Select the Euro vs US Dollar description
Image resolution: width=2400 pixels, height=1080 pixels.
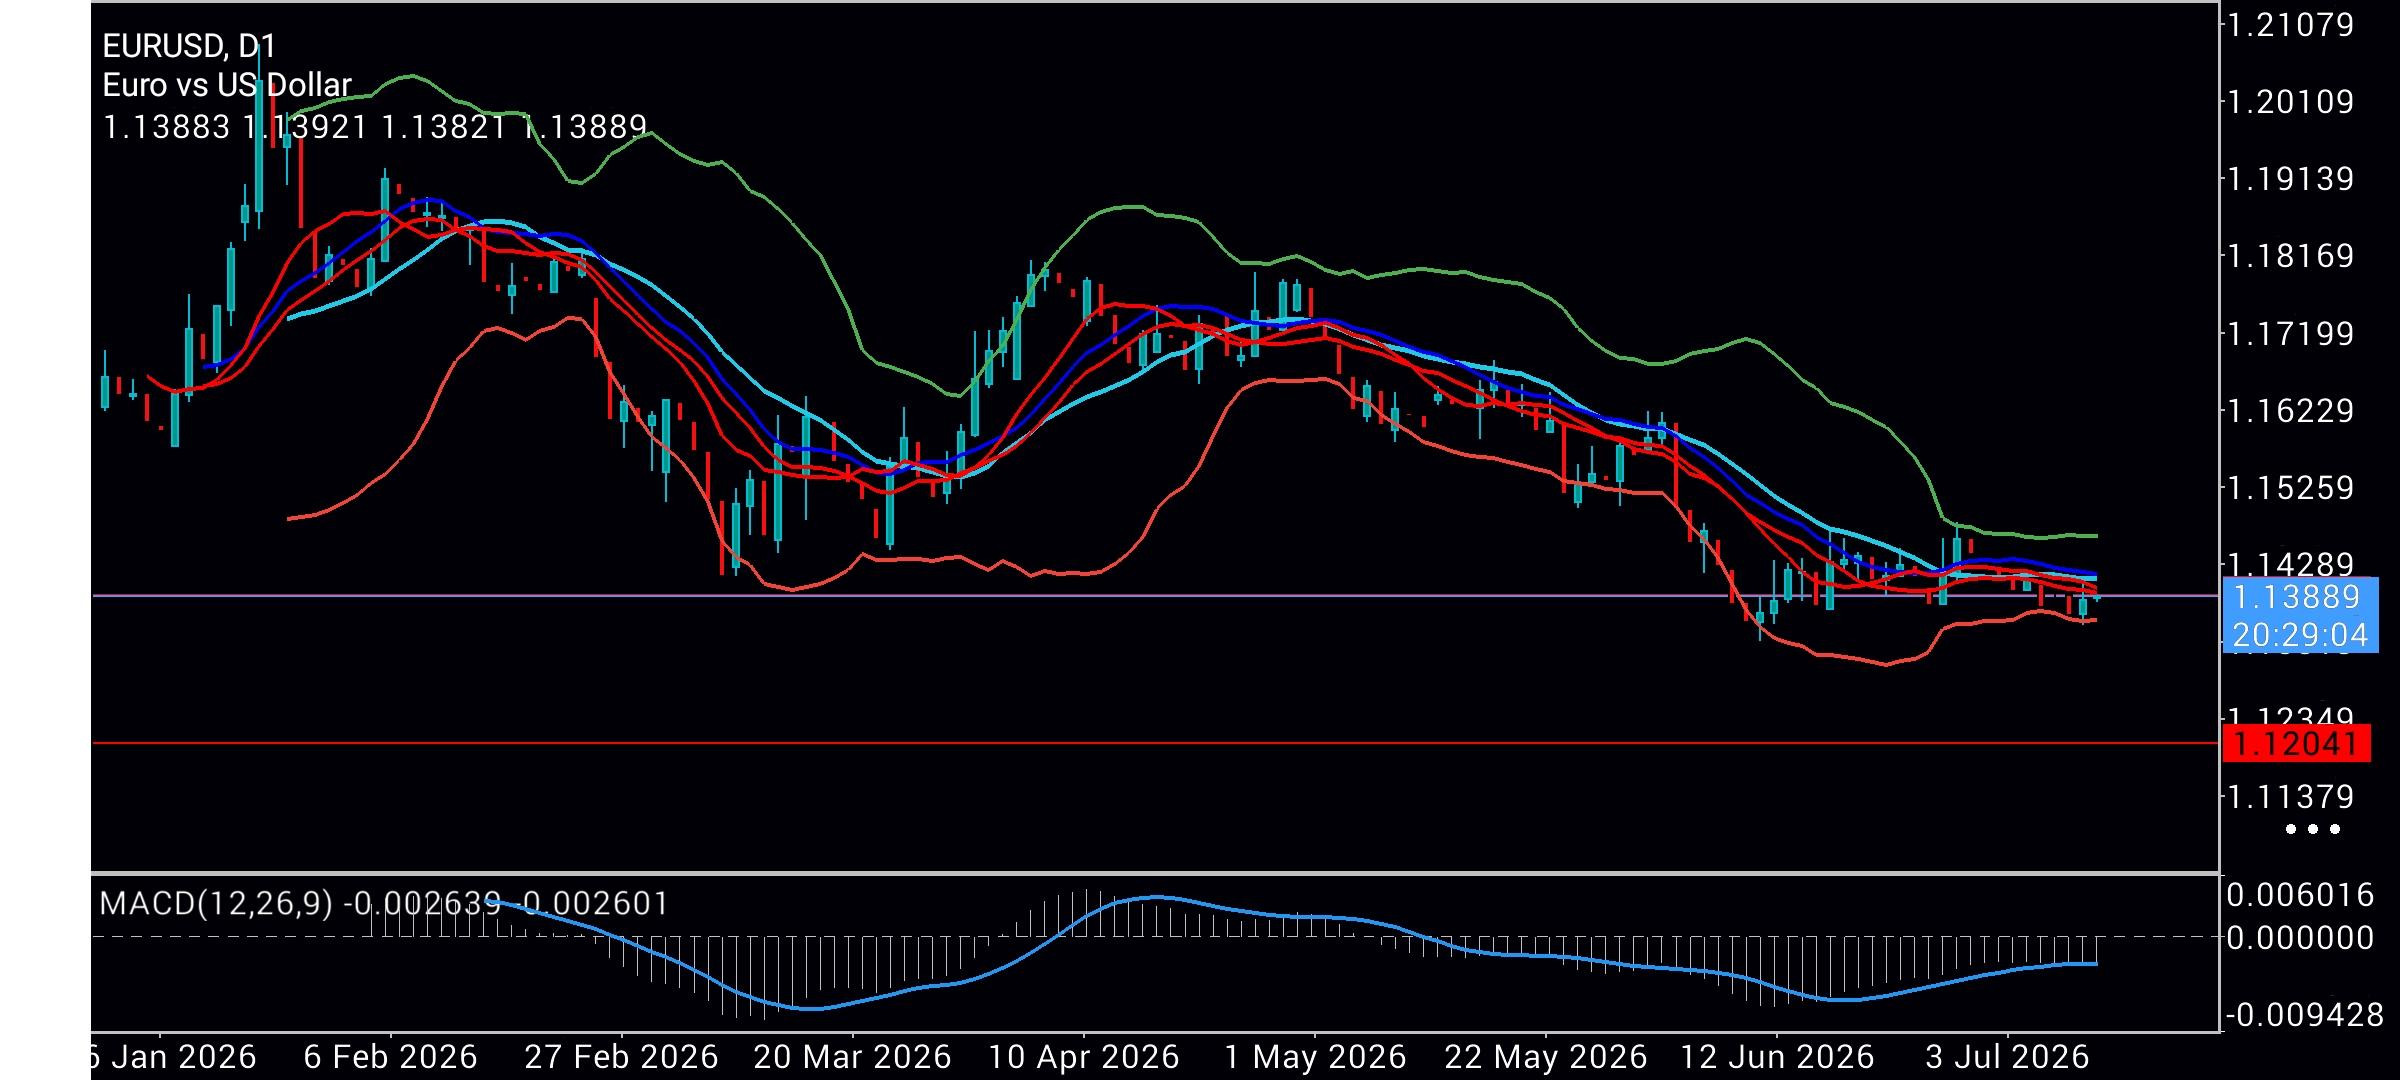click(227, 85)
